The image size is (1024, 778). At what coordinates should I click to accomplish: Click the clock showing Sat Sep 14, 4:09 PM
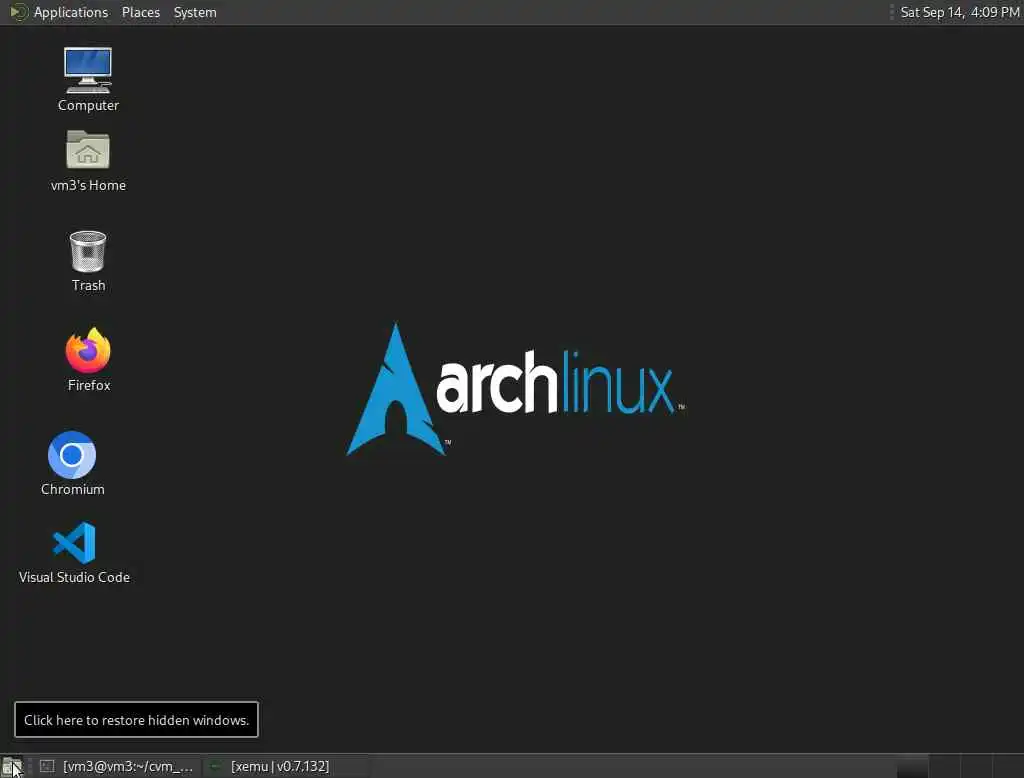959,12
